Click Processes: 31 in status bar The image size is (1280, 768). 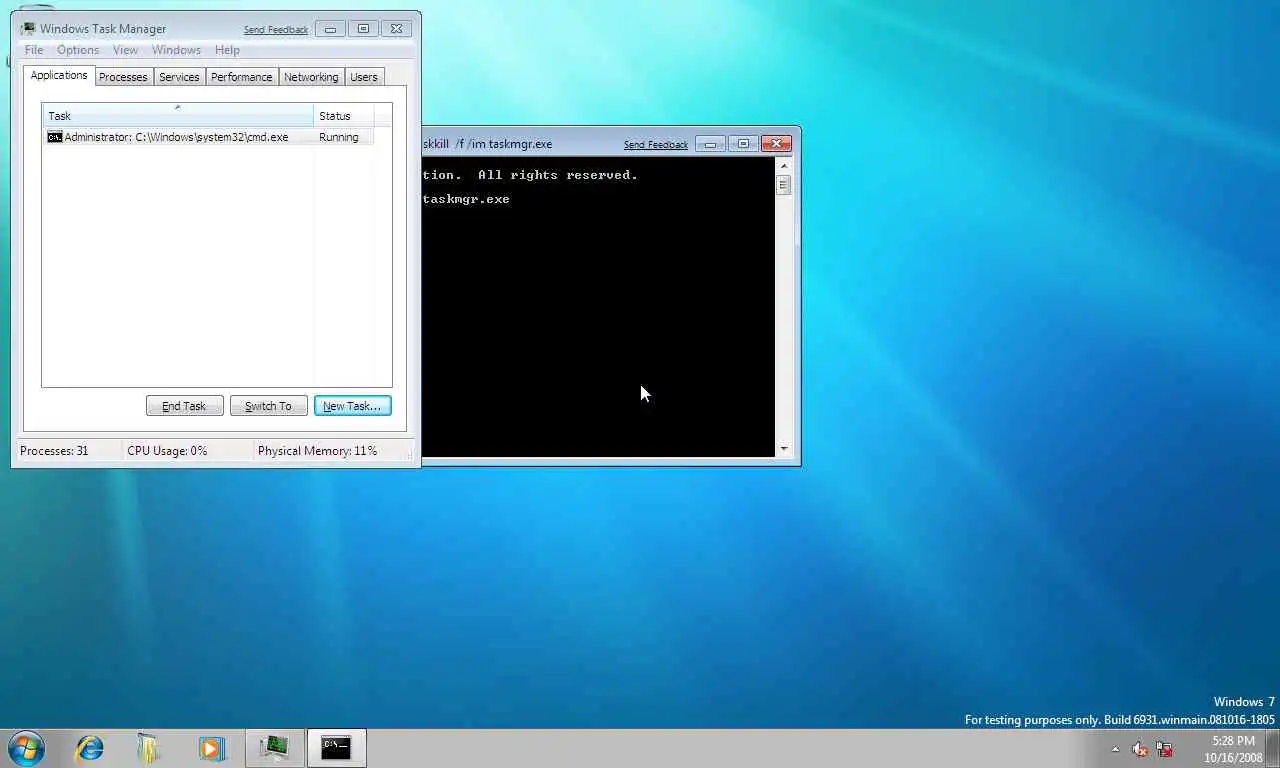pyautogui.click(x=54, y=451)
